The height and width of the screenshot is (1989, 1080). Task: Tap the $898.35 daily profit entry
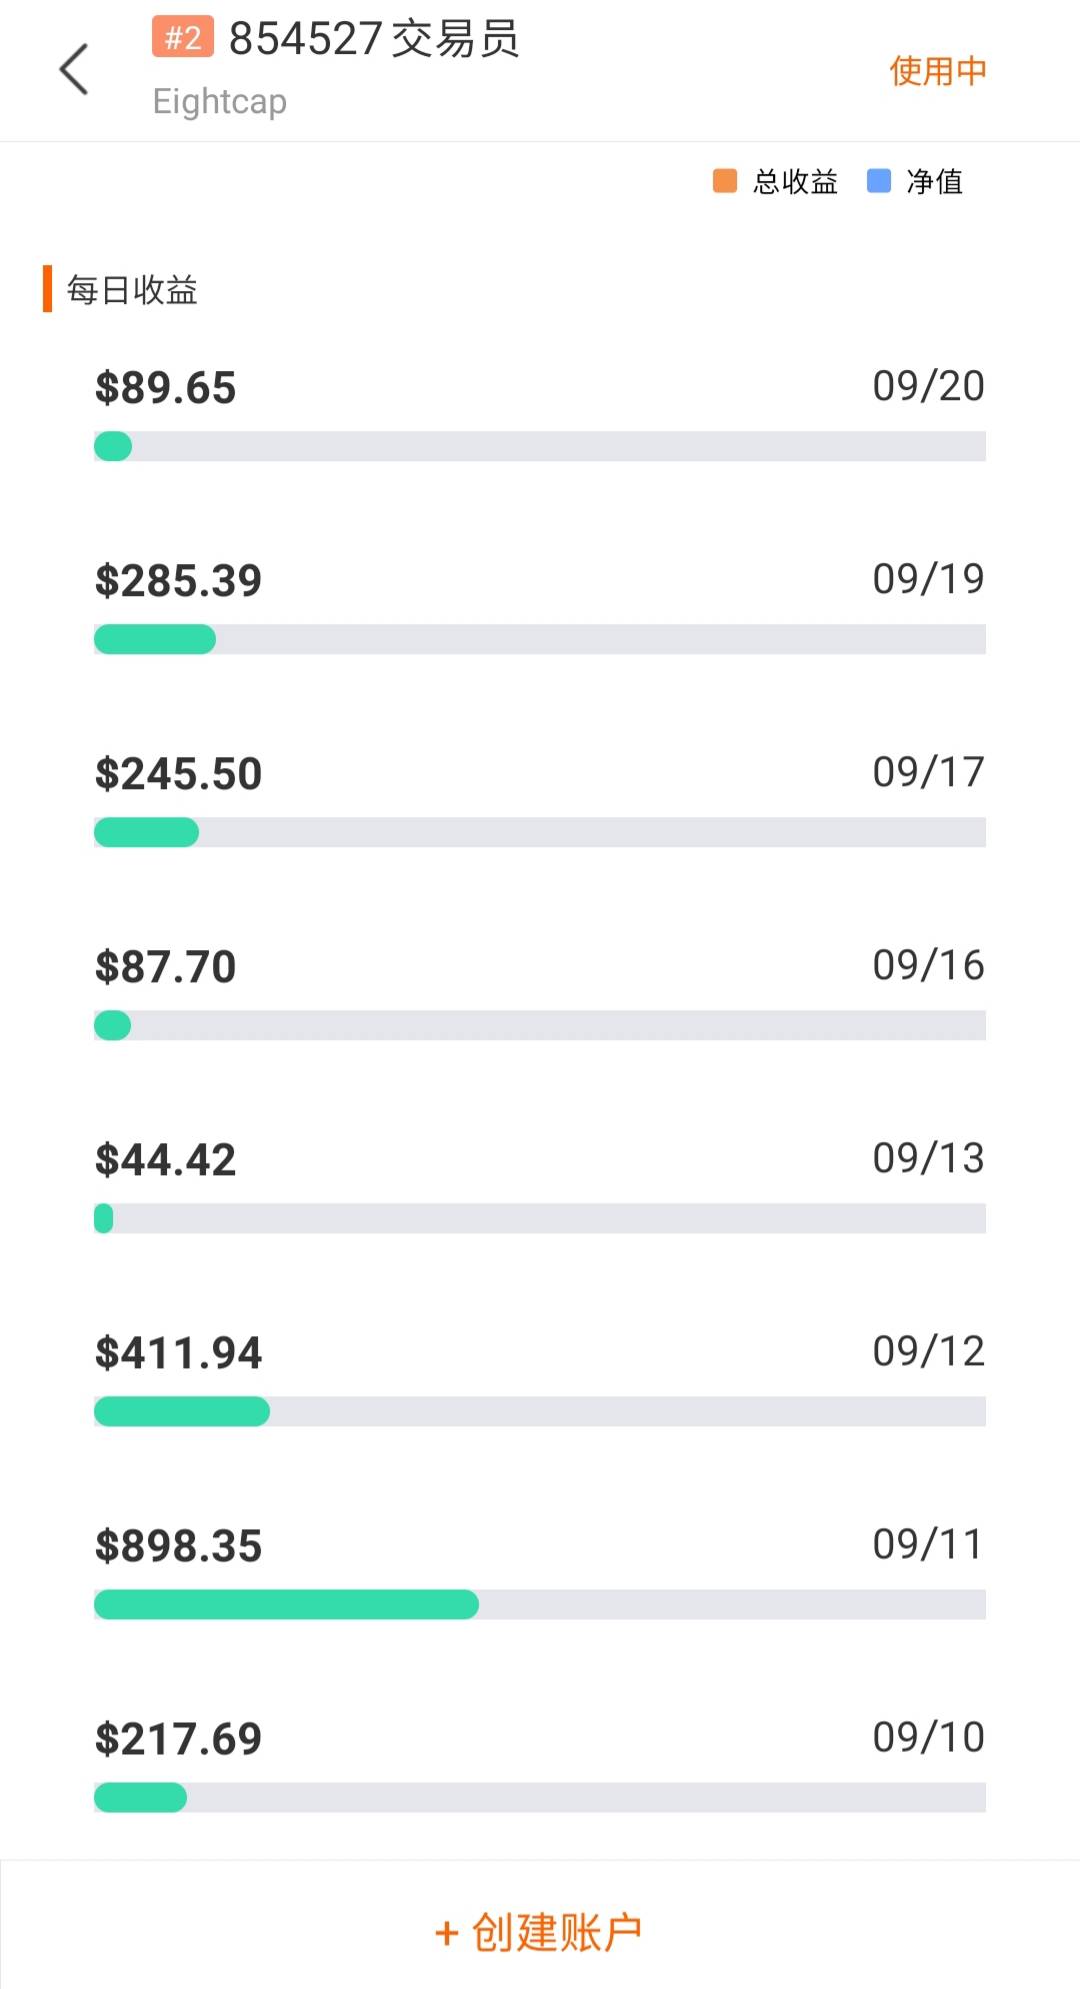(x=178, y=1546)
